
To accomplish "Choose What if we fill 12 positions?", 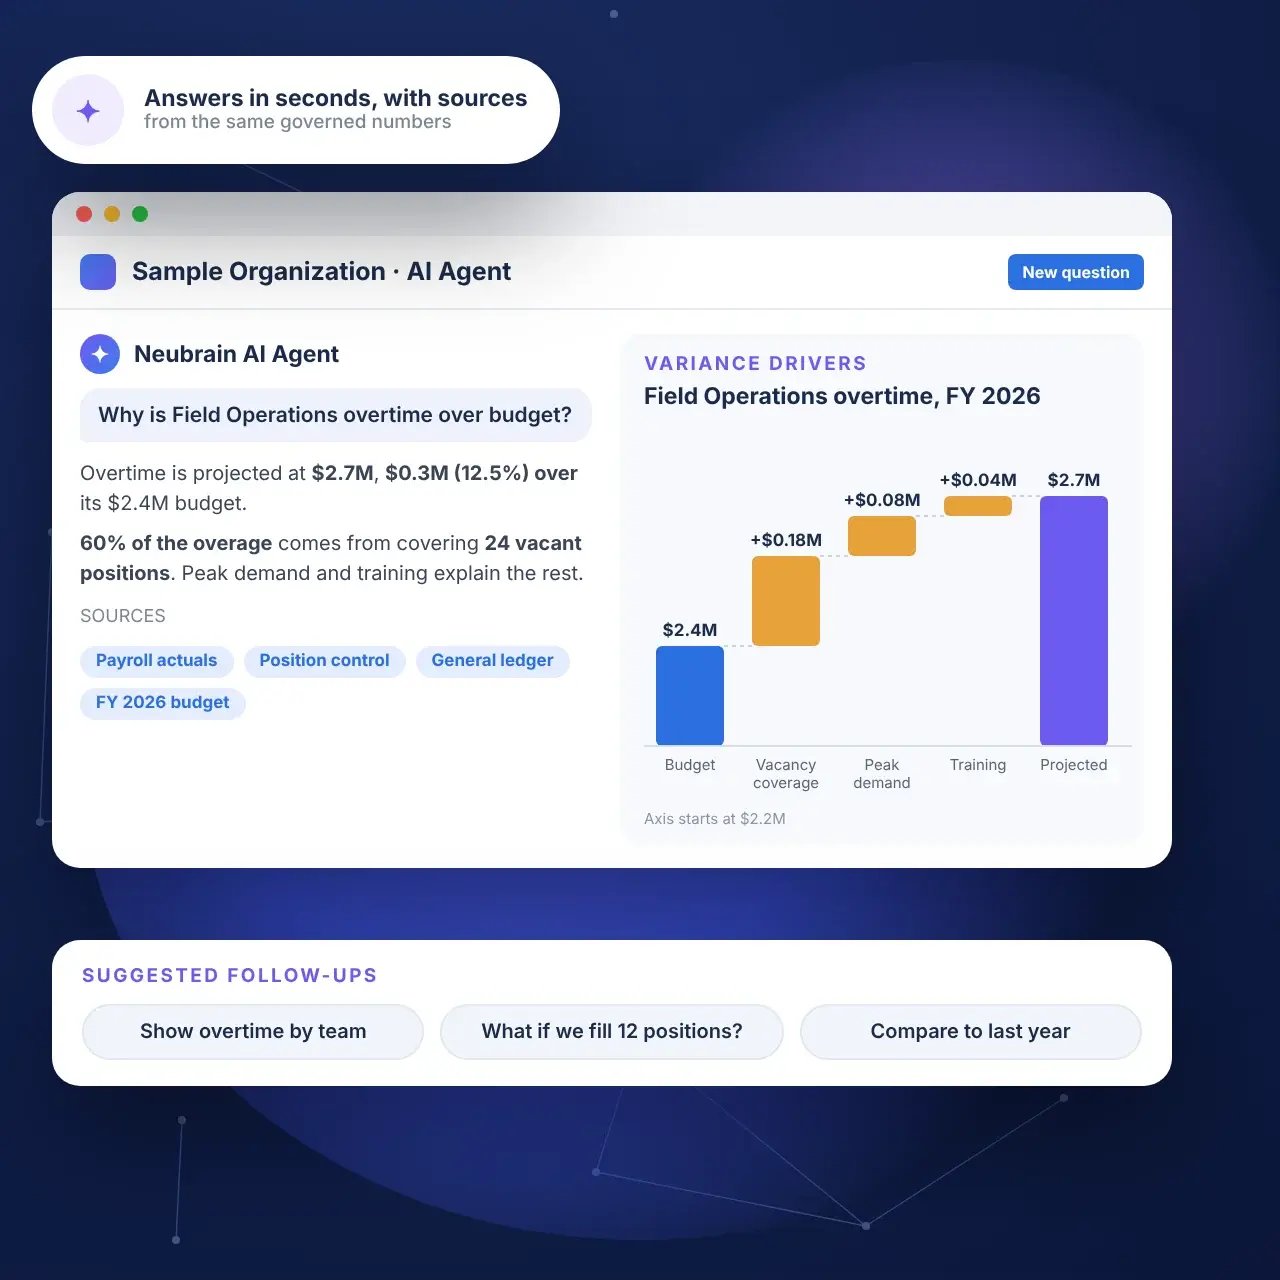I will click(612, 1031).
